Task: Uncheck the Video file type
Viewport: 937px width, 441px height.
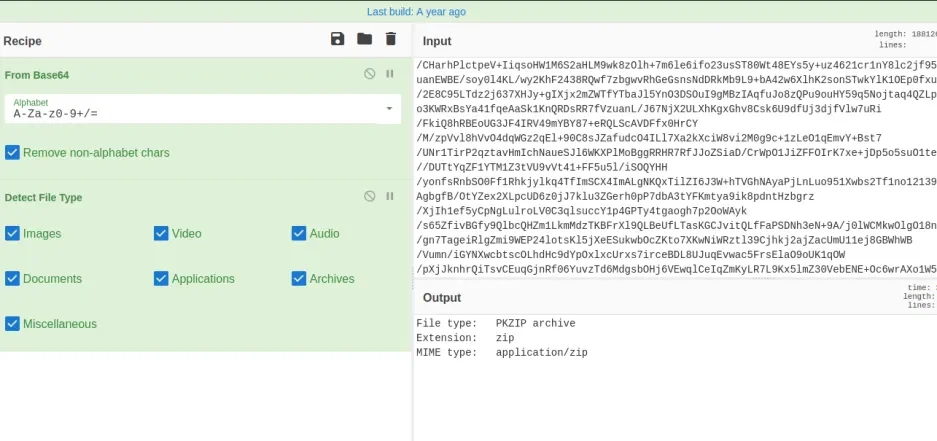Action: tap(161, 234)
